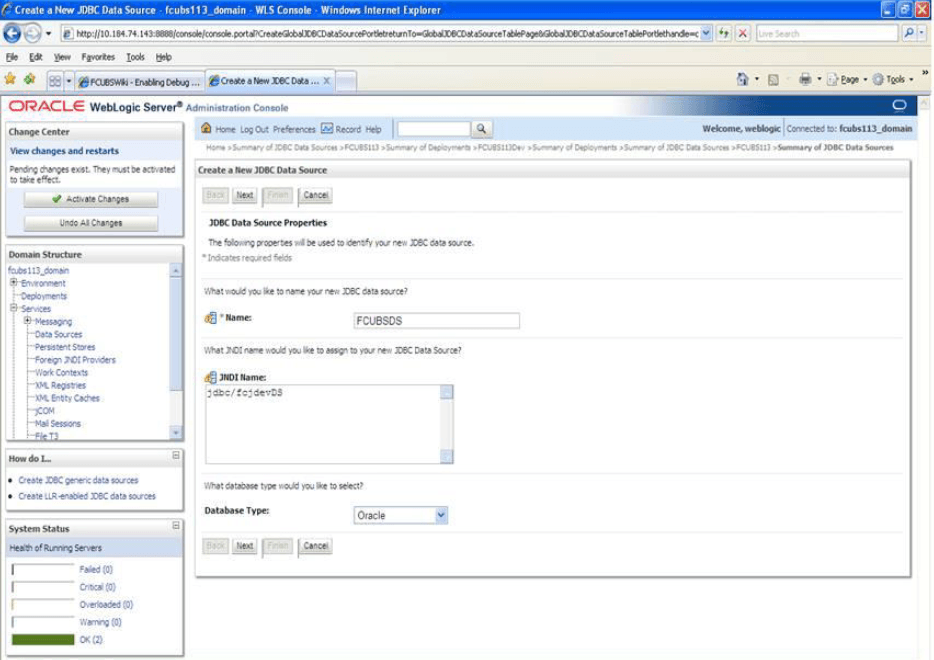Click the Oracle logo oval icon at top right

[x=899, y=105]
